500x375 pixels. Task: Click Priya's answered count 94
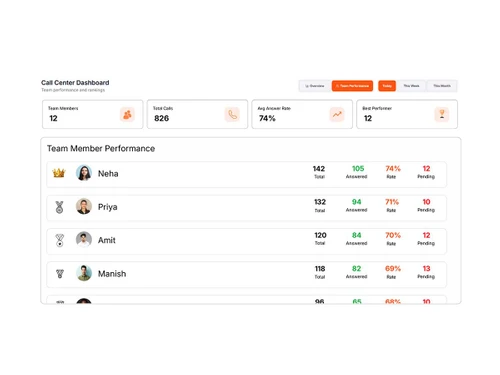[356, 202]
